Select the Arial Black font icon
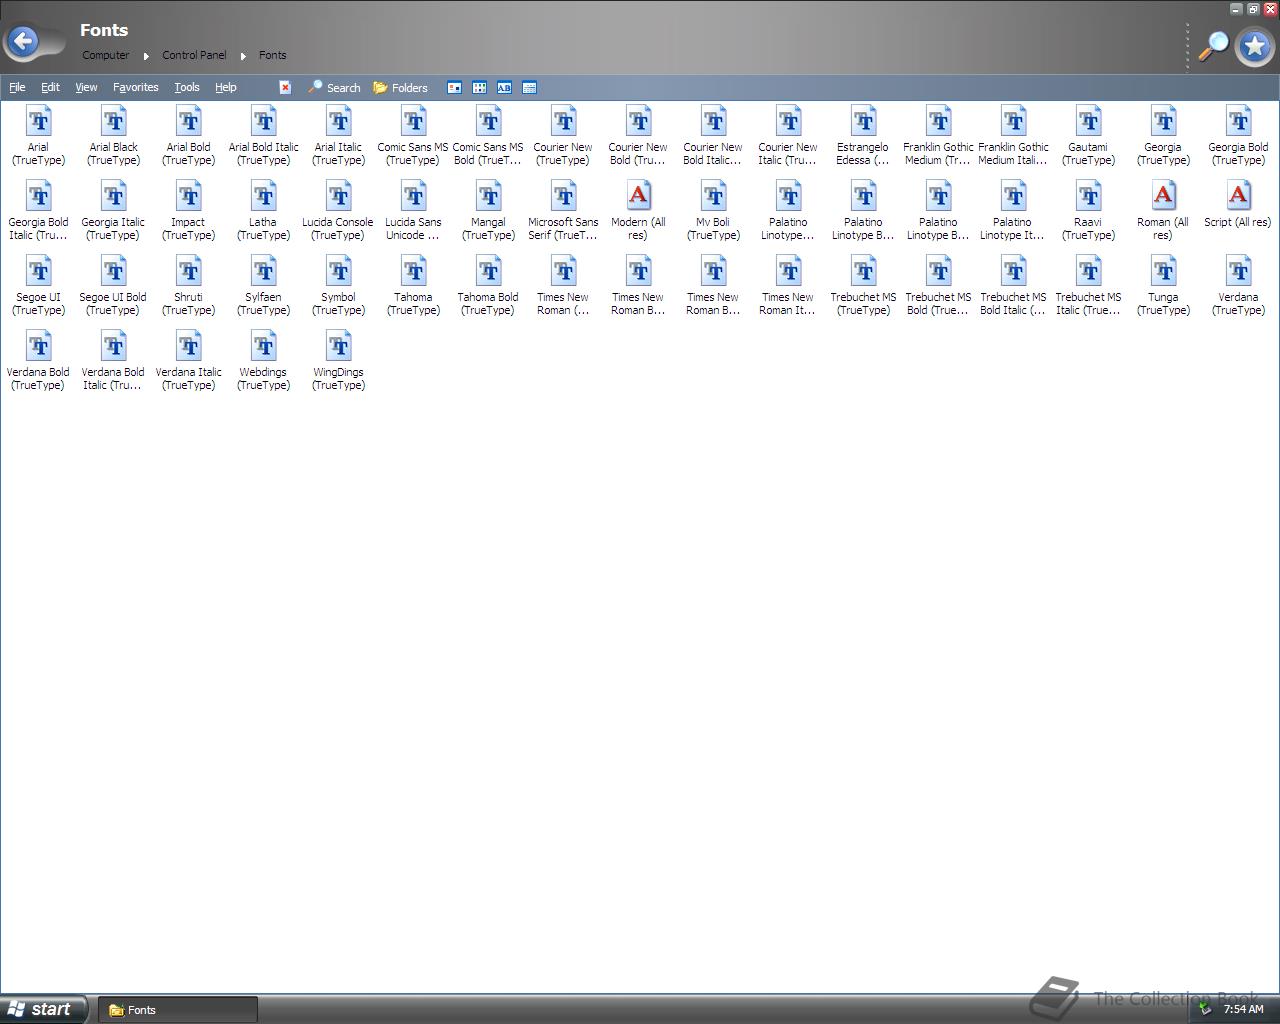1280x1024 pixels. coord(113,135)
